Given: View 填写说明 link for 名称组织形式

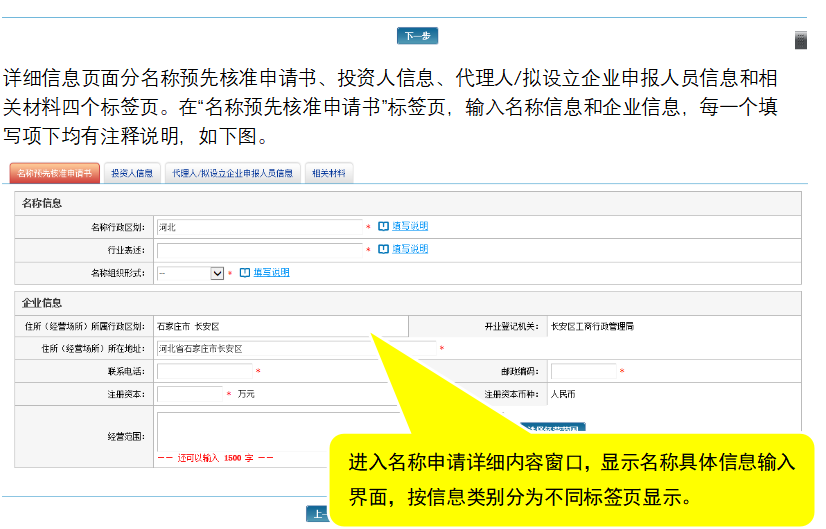Looking at the screenshot, I should click(271, 272).
